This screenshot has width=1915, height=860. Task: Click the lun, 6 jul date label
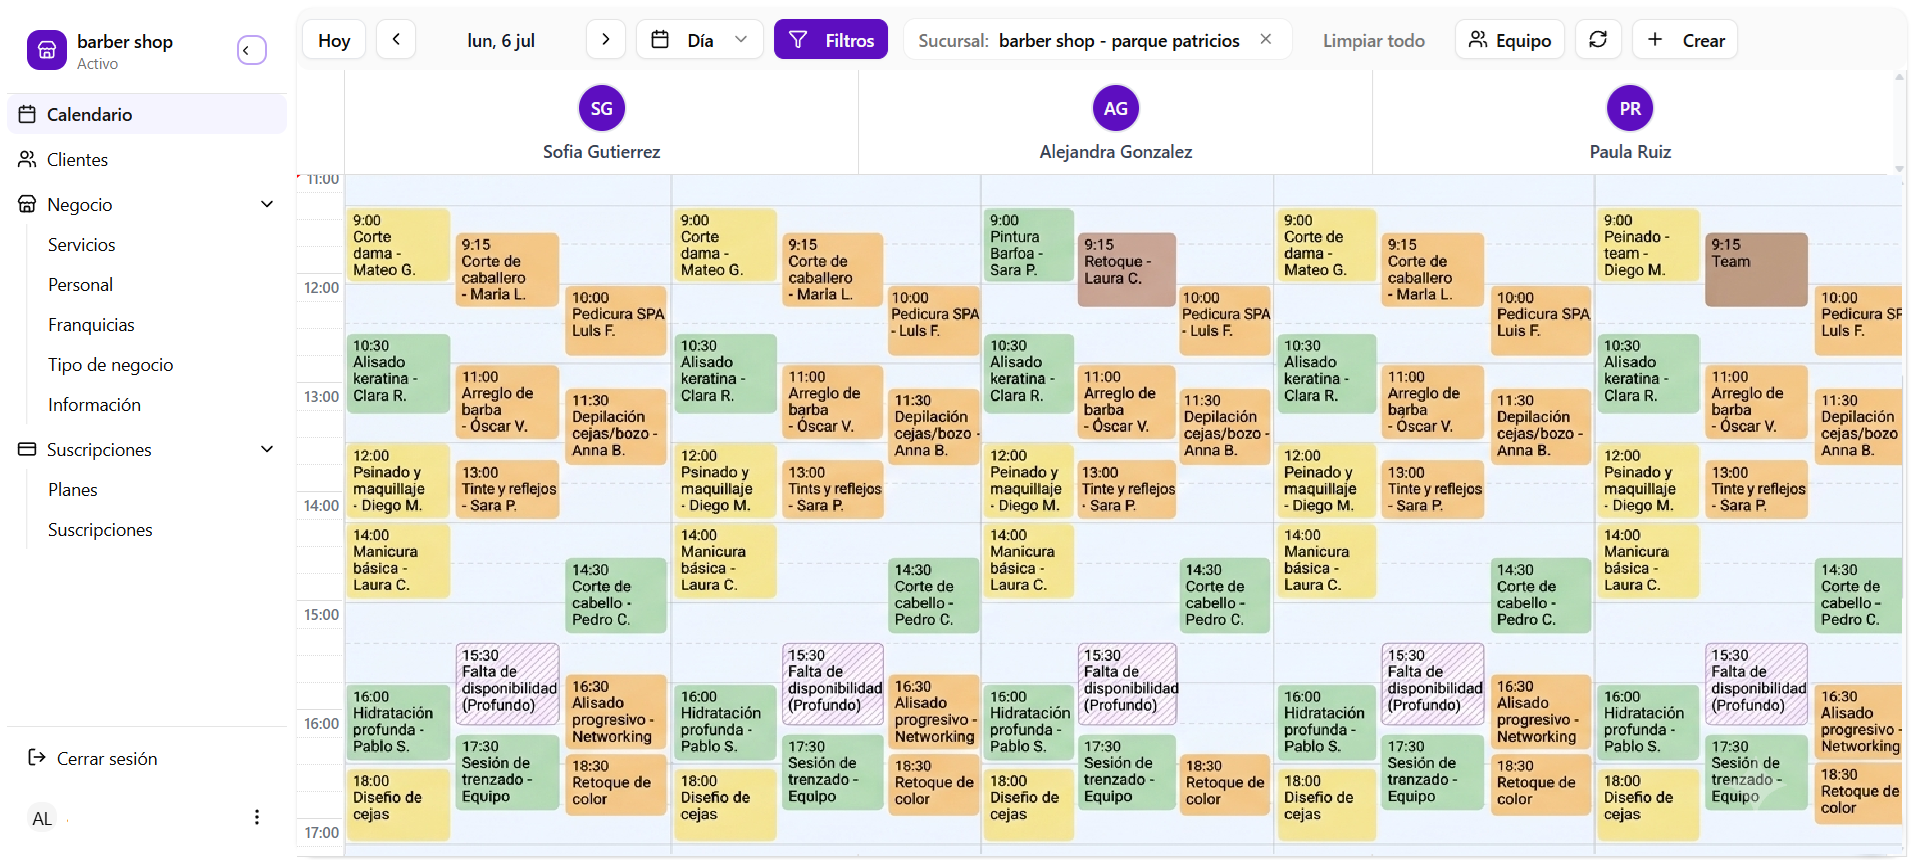tap(501, 40)
